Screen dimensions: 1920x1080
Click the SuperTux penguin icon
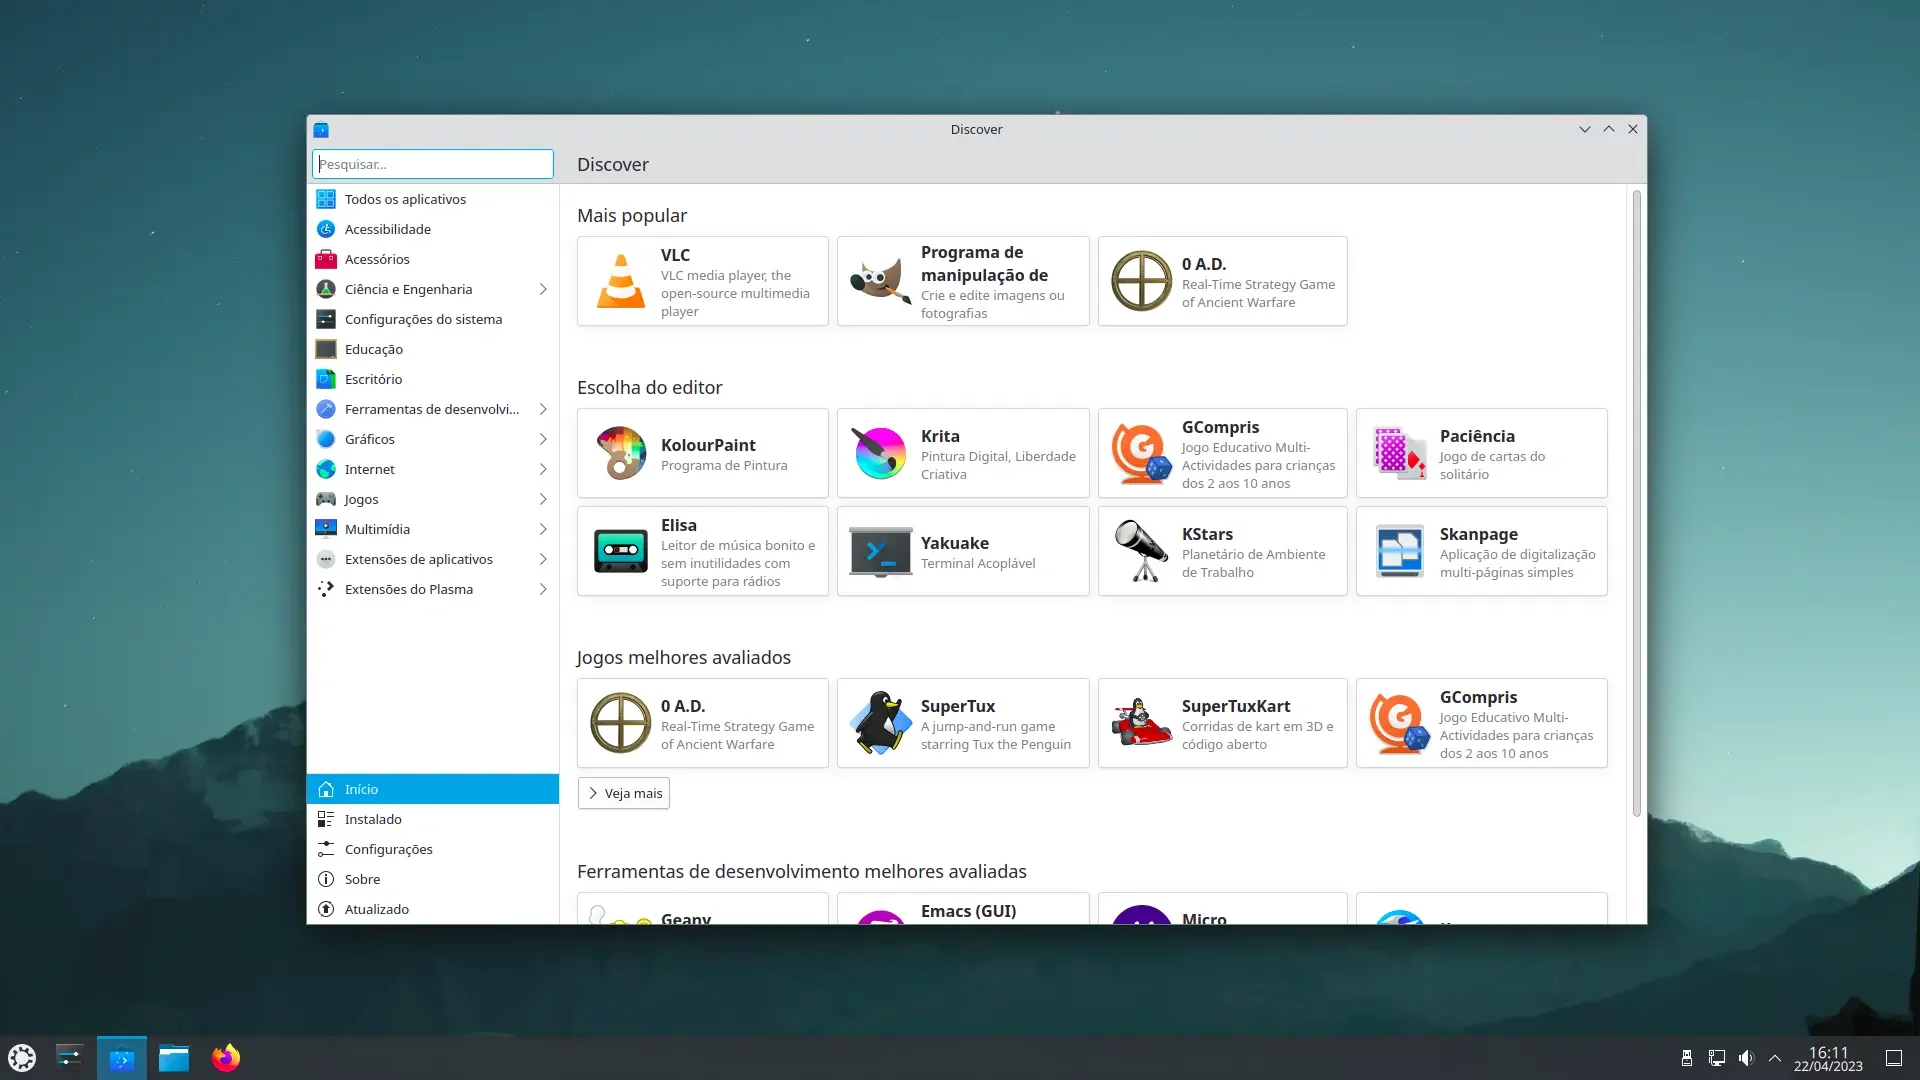pos(880,723)
